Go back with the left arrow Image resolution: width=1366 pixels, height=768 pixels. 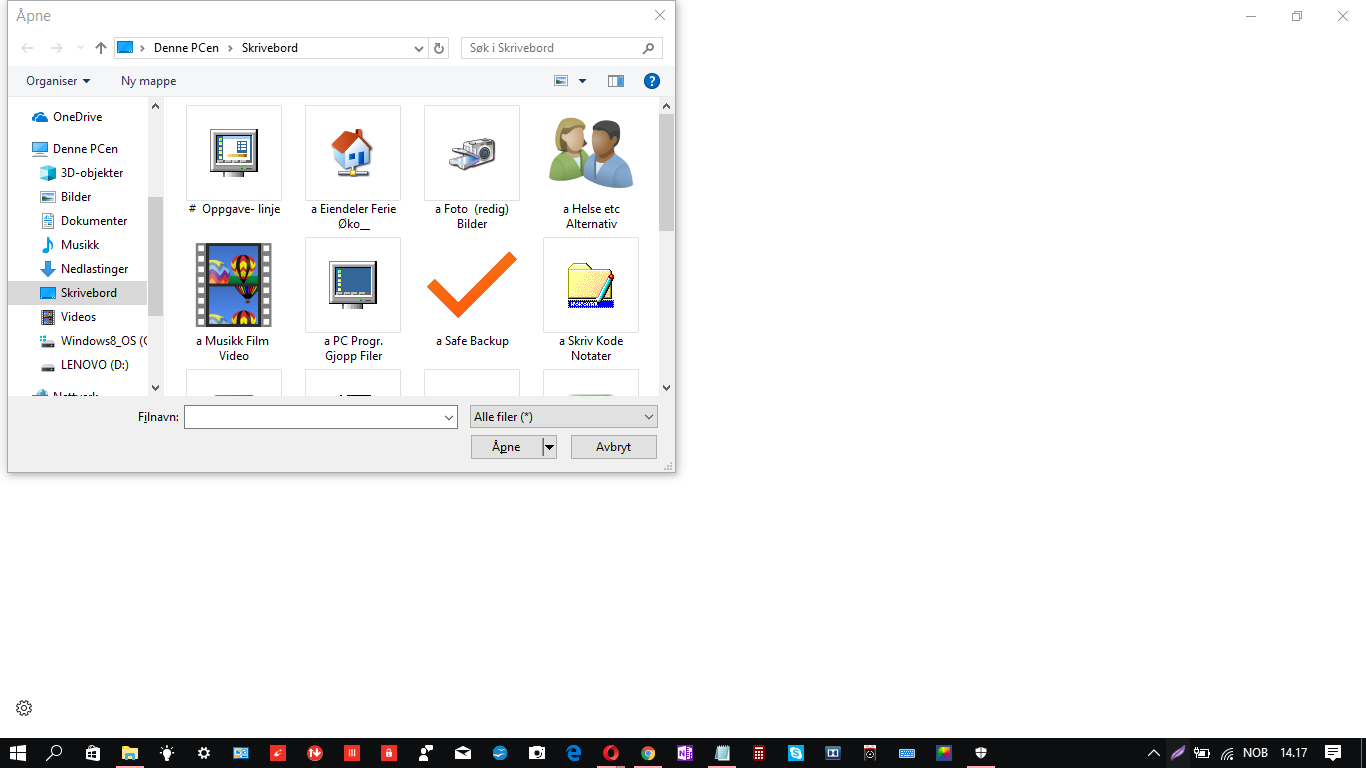coord(28,48)
